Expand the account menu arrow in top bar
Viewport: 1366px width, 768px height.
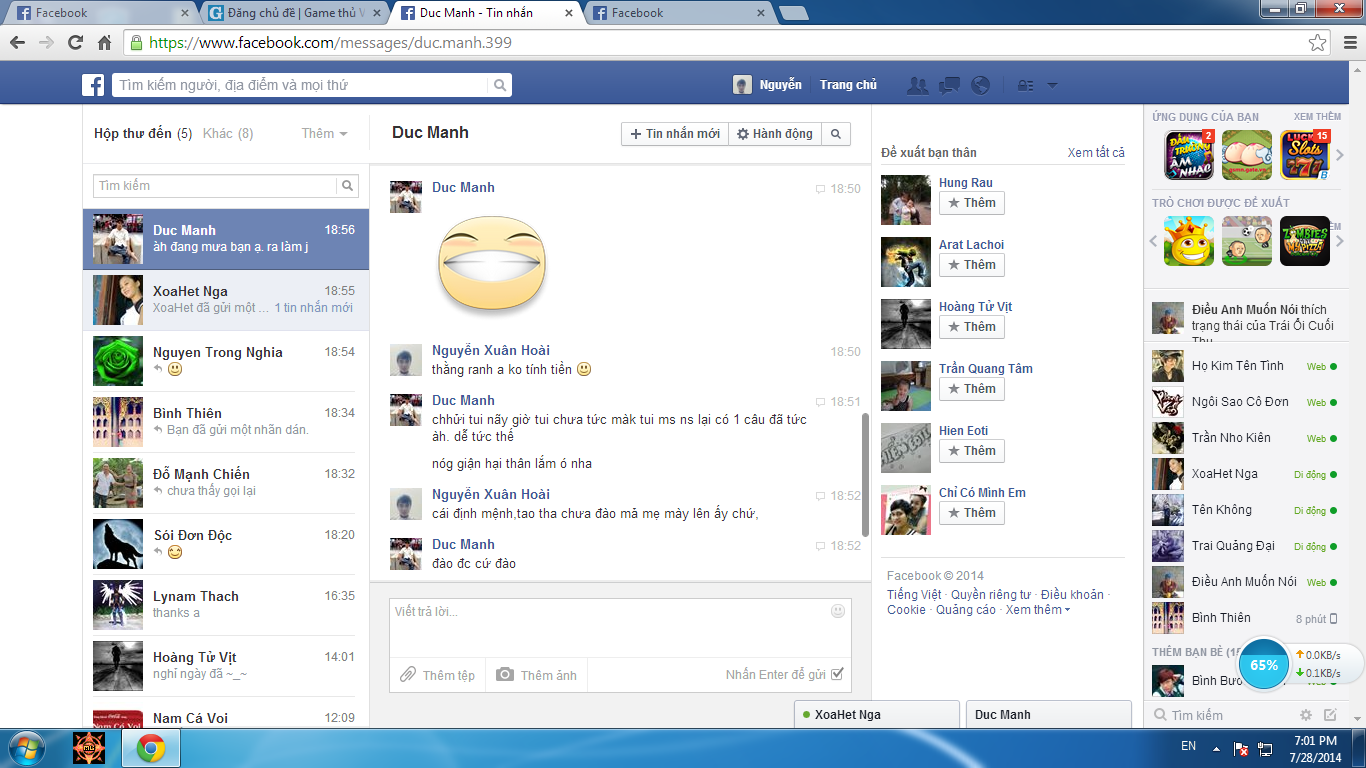pyautogui.click(x=1052, y=86)
